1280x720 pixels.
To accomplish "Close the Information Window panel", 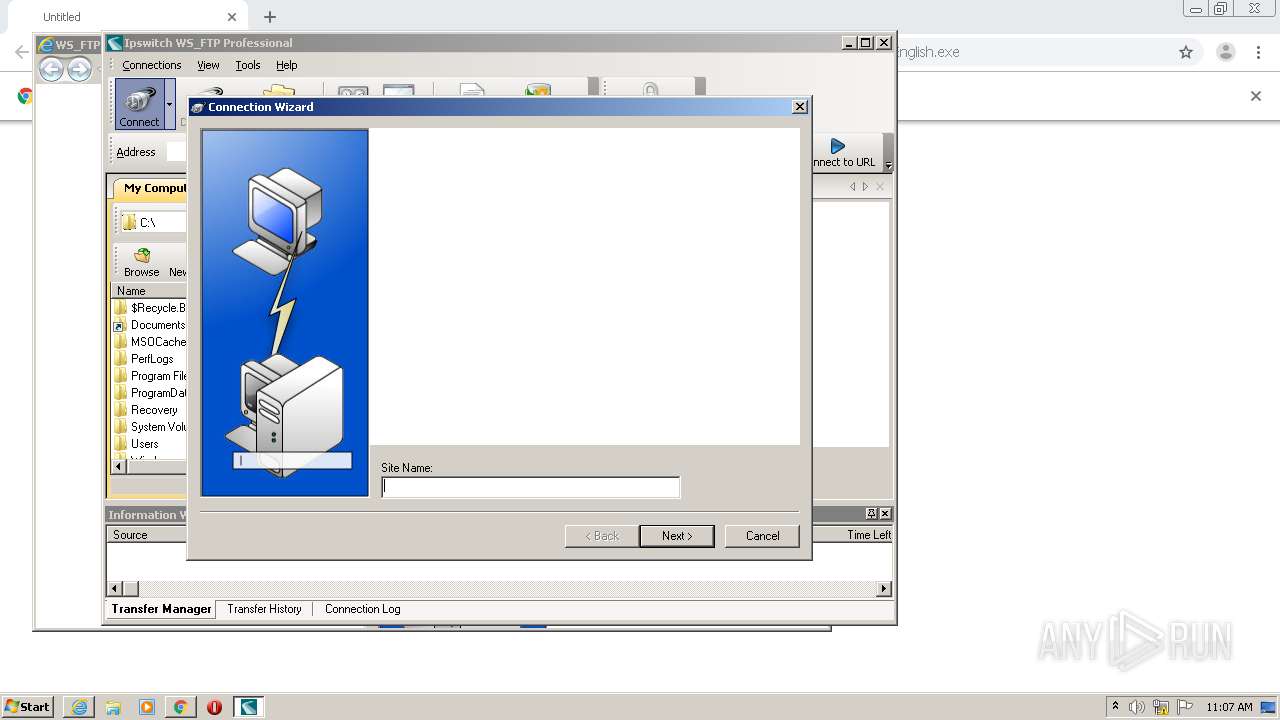I will pos(884,513).
